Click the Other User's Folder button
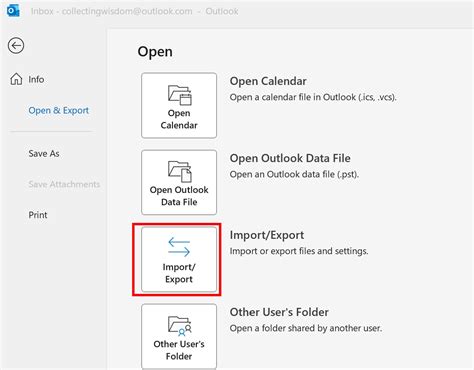The width and height of the screenshot is (474, 370). pyautogui.click(x=179, y=336)
